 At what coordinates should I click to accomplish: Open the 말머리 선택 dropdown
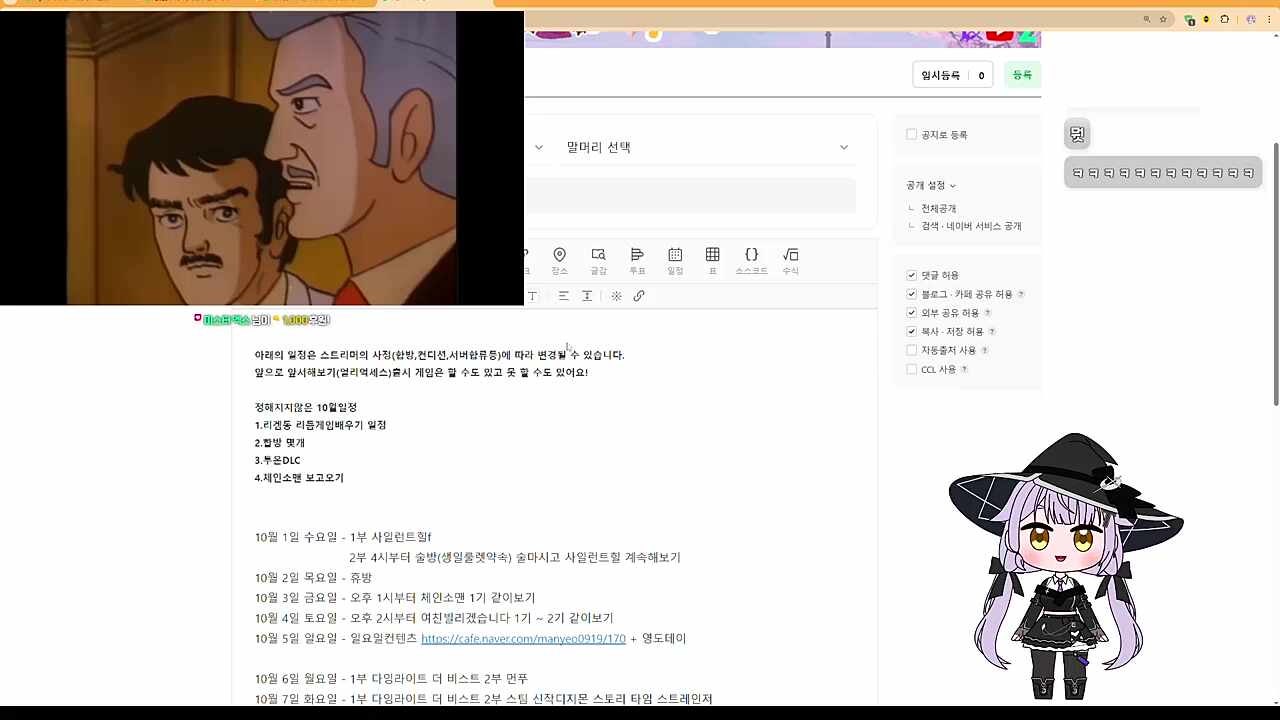point(708,147)
